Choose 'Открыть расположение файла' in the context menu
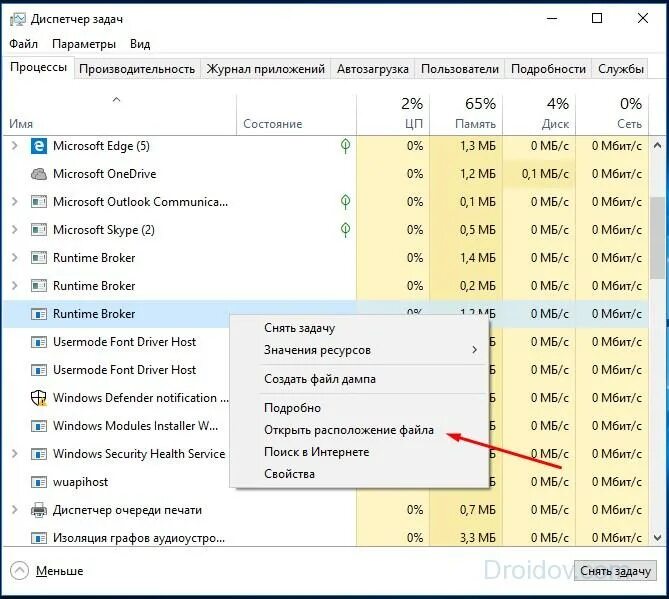 (359, 430)
